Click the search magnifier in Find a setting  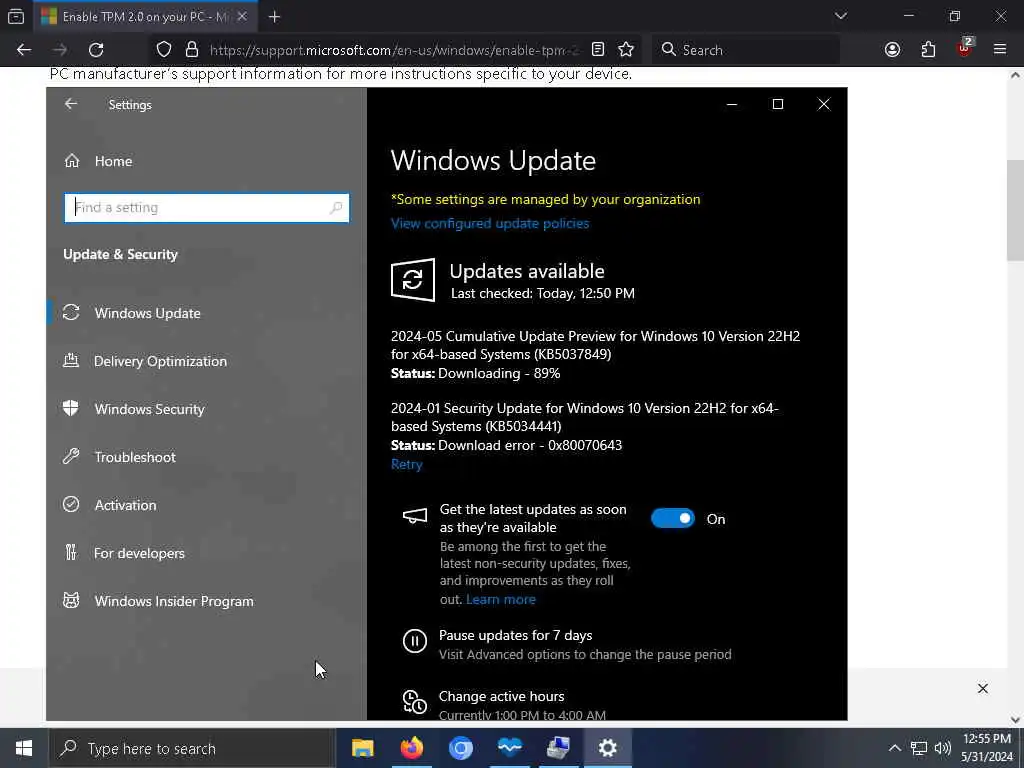coord(336,208)
